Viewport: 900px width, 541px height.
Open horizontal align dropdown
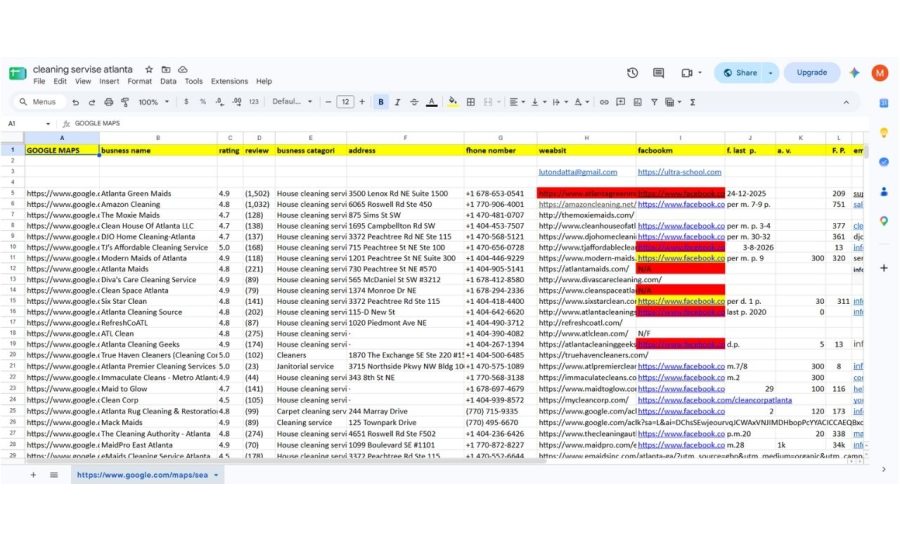click(x=517, y=102)
